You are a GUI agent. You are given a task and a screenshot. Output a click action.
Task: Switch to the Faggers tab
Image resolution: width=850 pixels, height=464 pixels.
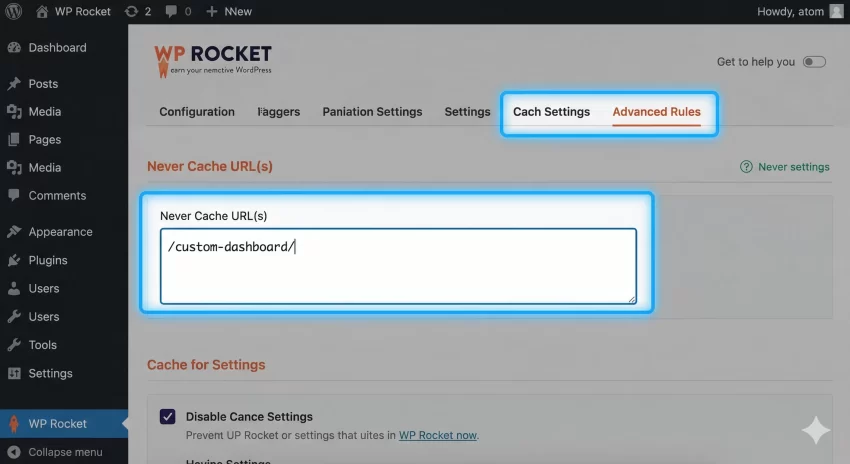279,112
